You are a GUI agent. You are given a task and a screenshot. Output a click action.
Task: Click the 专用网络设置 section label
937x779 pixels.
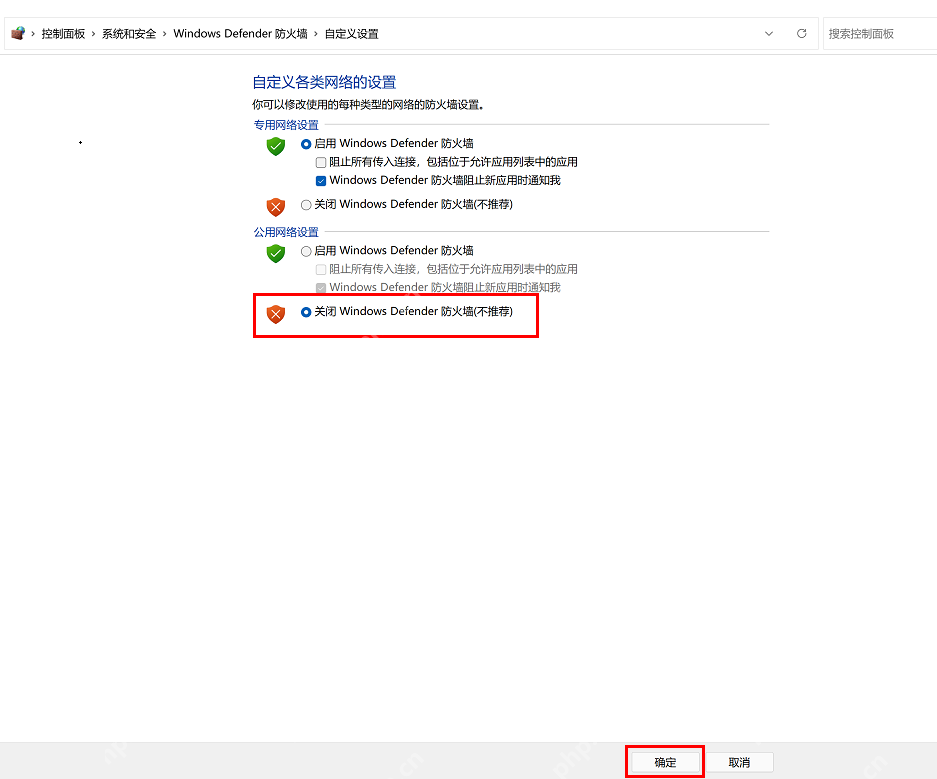286,125
